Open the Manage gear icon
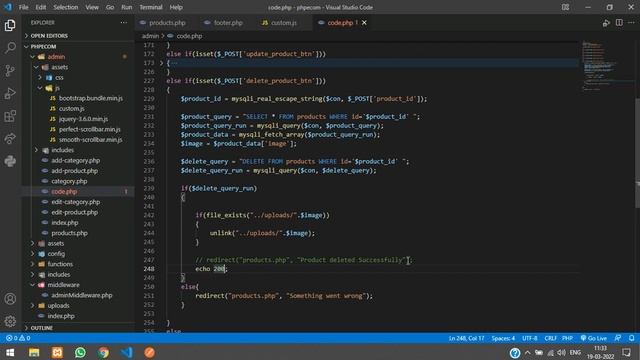 [10, 321]
